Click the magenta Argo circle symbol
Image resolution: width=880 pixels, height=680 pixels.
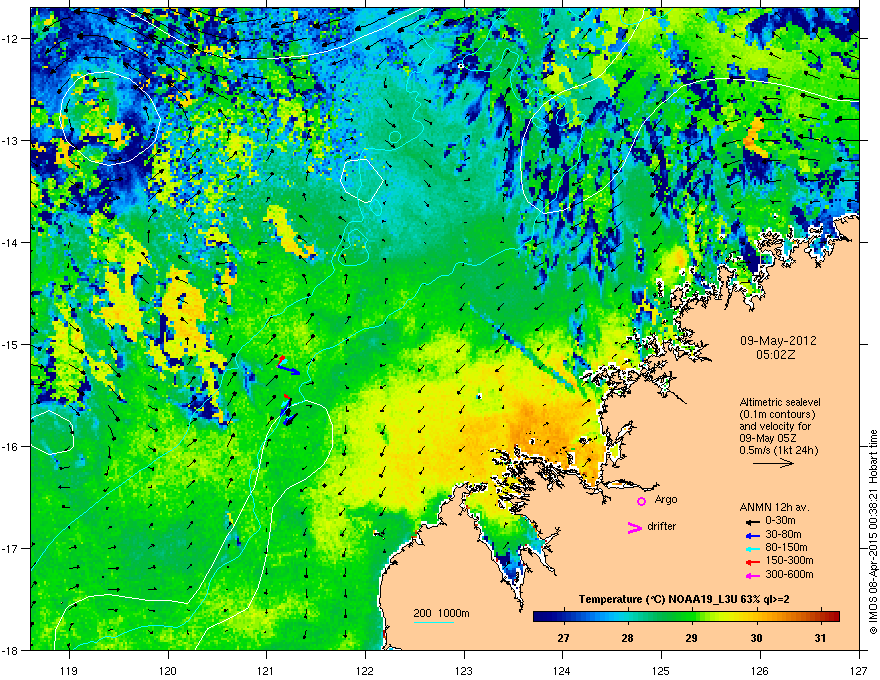pyautogui.click(x=641, y=501)
